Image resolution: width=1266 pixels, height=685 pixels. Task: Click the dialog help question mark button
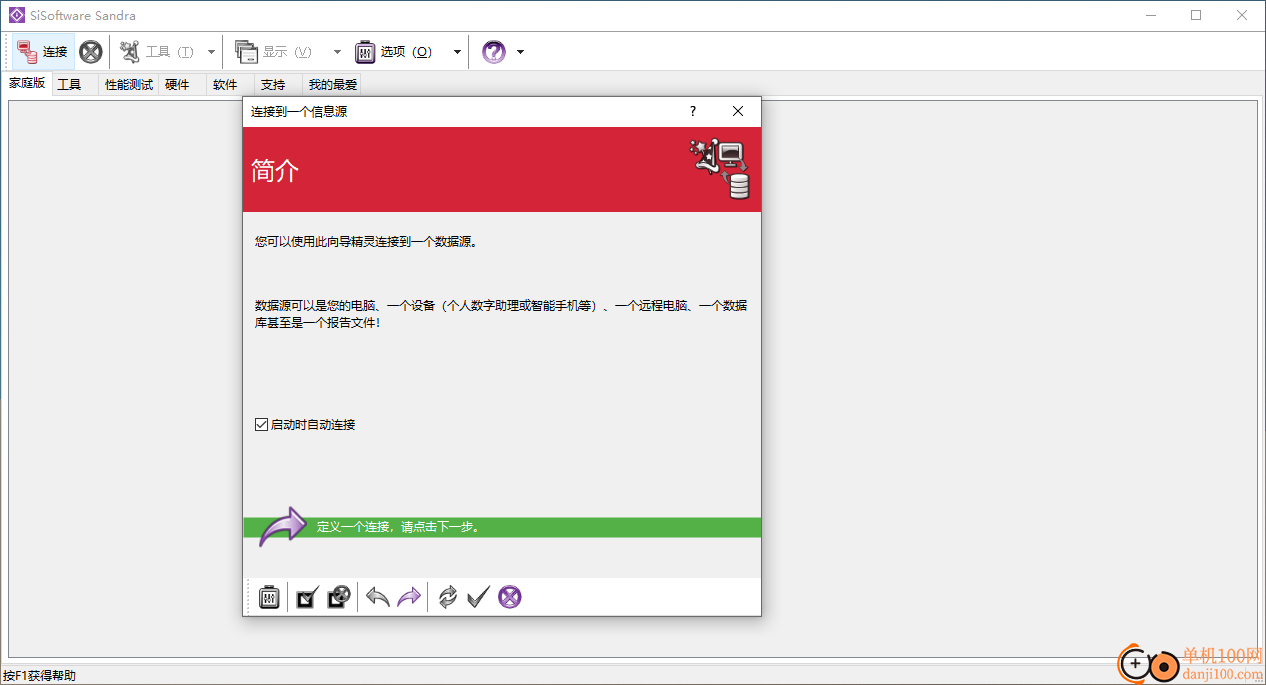pos(692,112)
